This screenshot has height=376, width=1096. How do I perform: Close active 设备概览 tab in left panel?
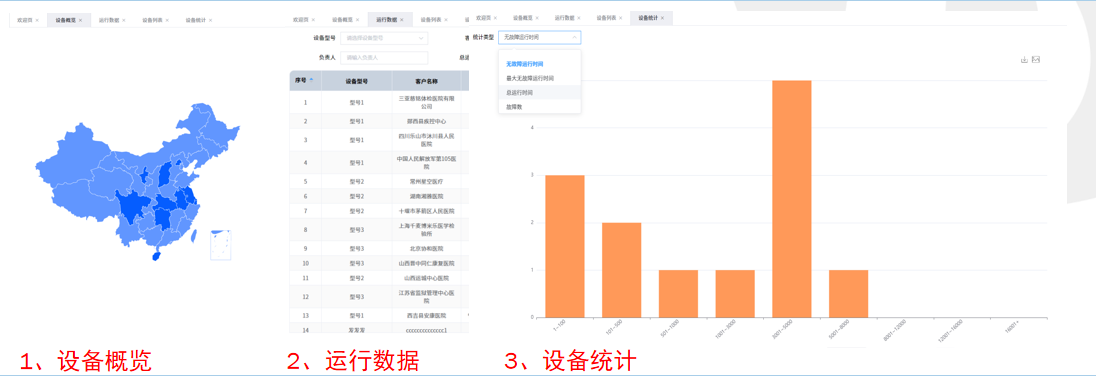click(x=80, y=20)
